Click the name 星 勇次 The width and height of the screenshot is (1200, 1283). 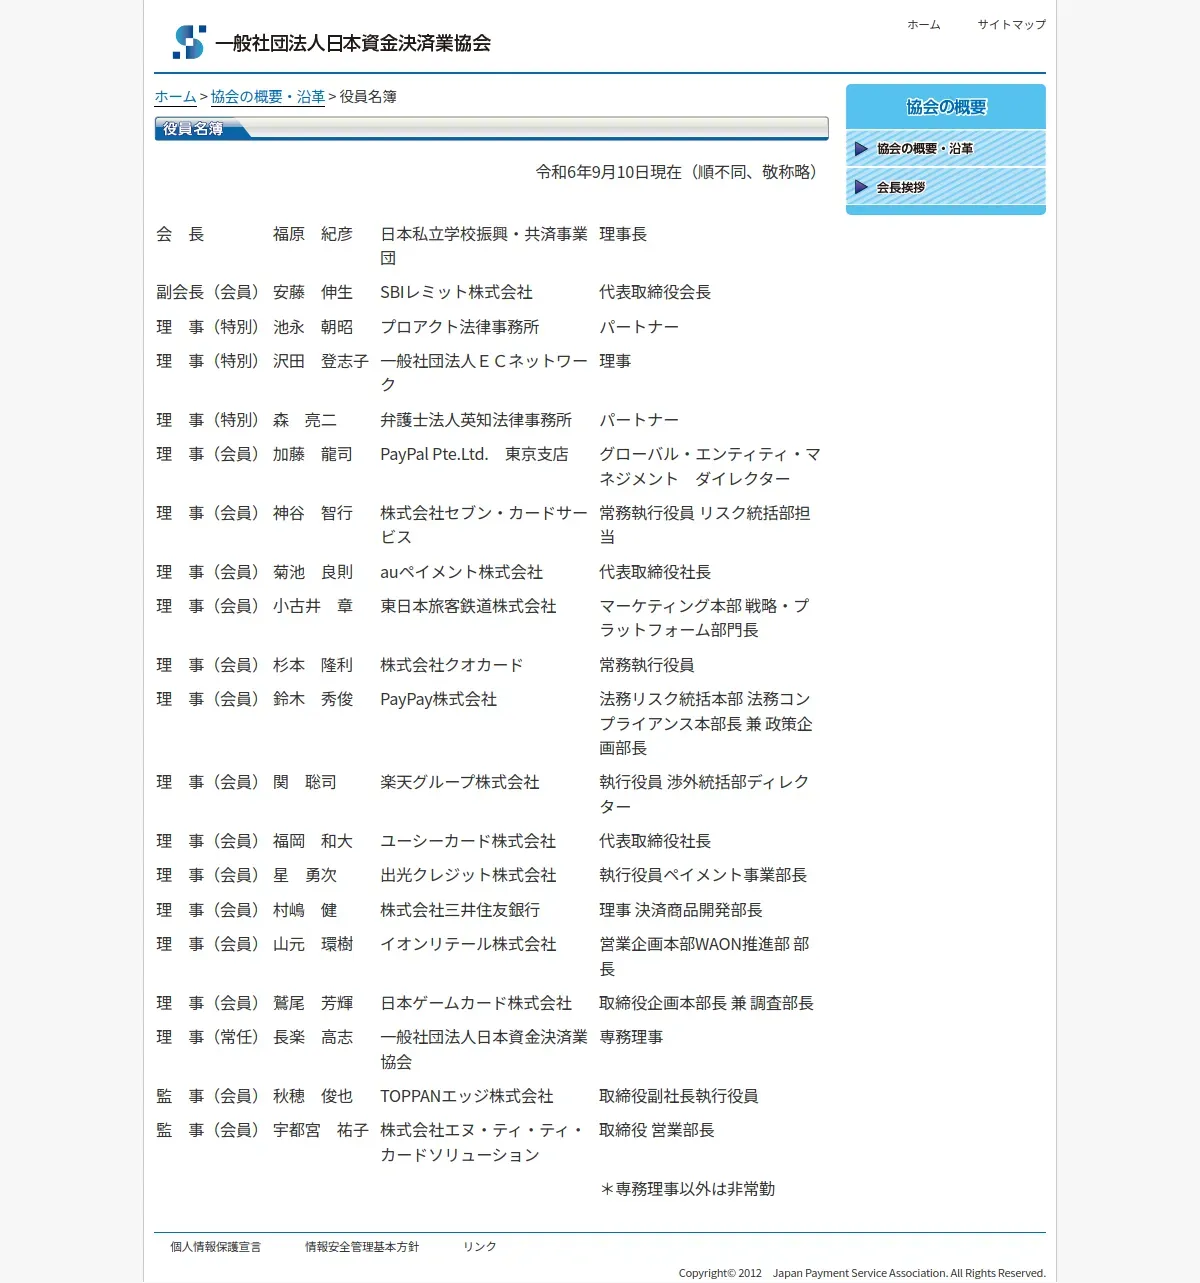point(305,875)
